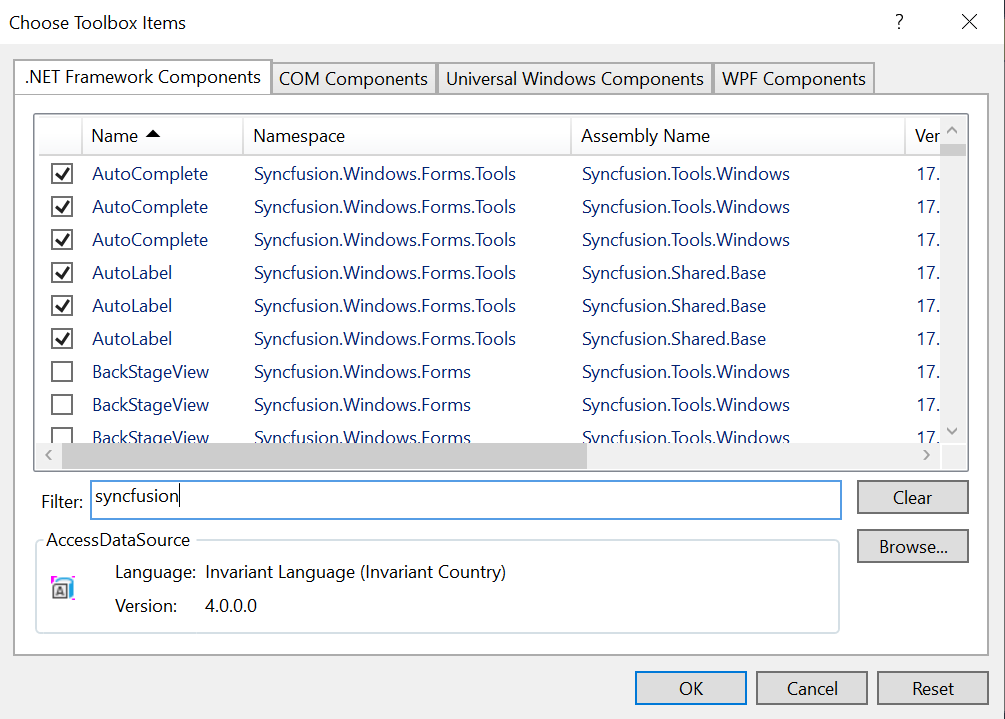Click inside the Filter text field
Viewport: 1005px width, 719px height.
(465, 499)
